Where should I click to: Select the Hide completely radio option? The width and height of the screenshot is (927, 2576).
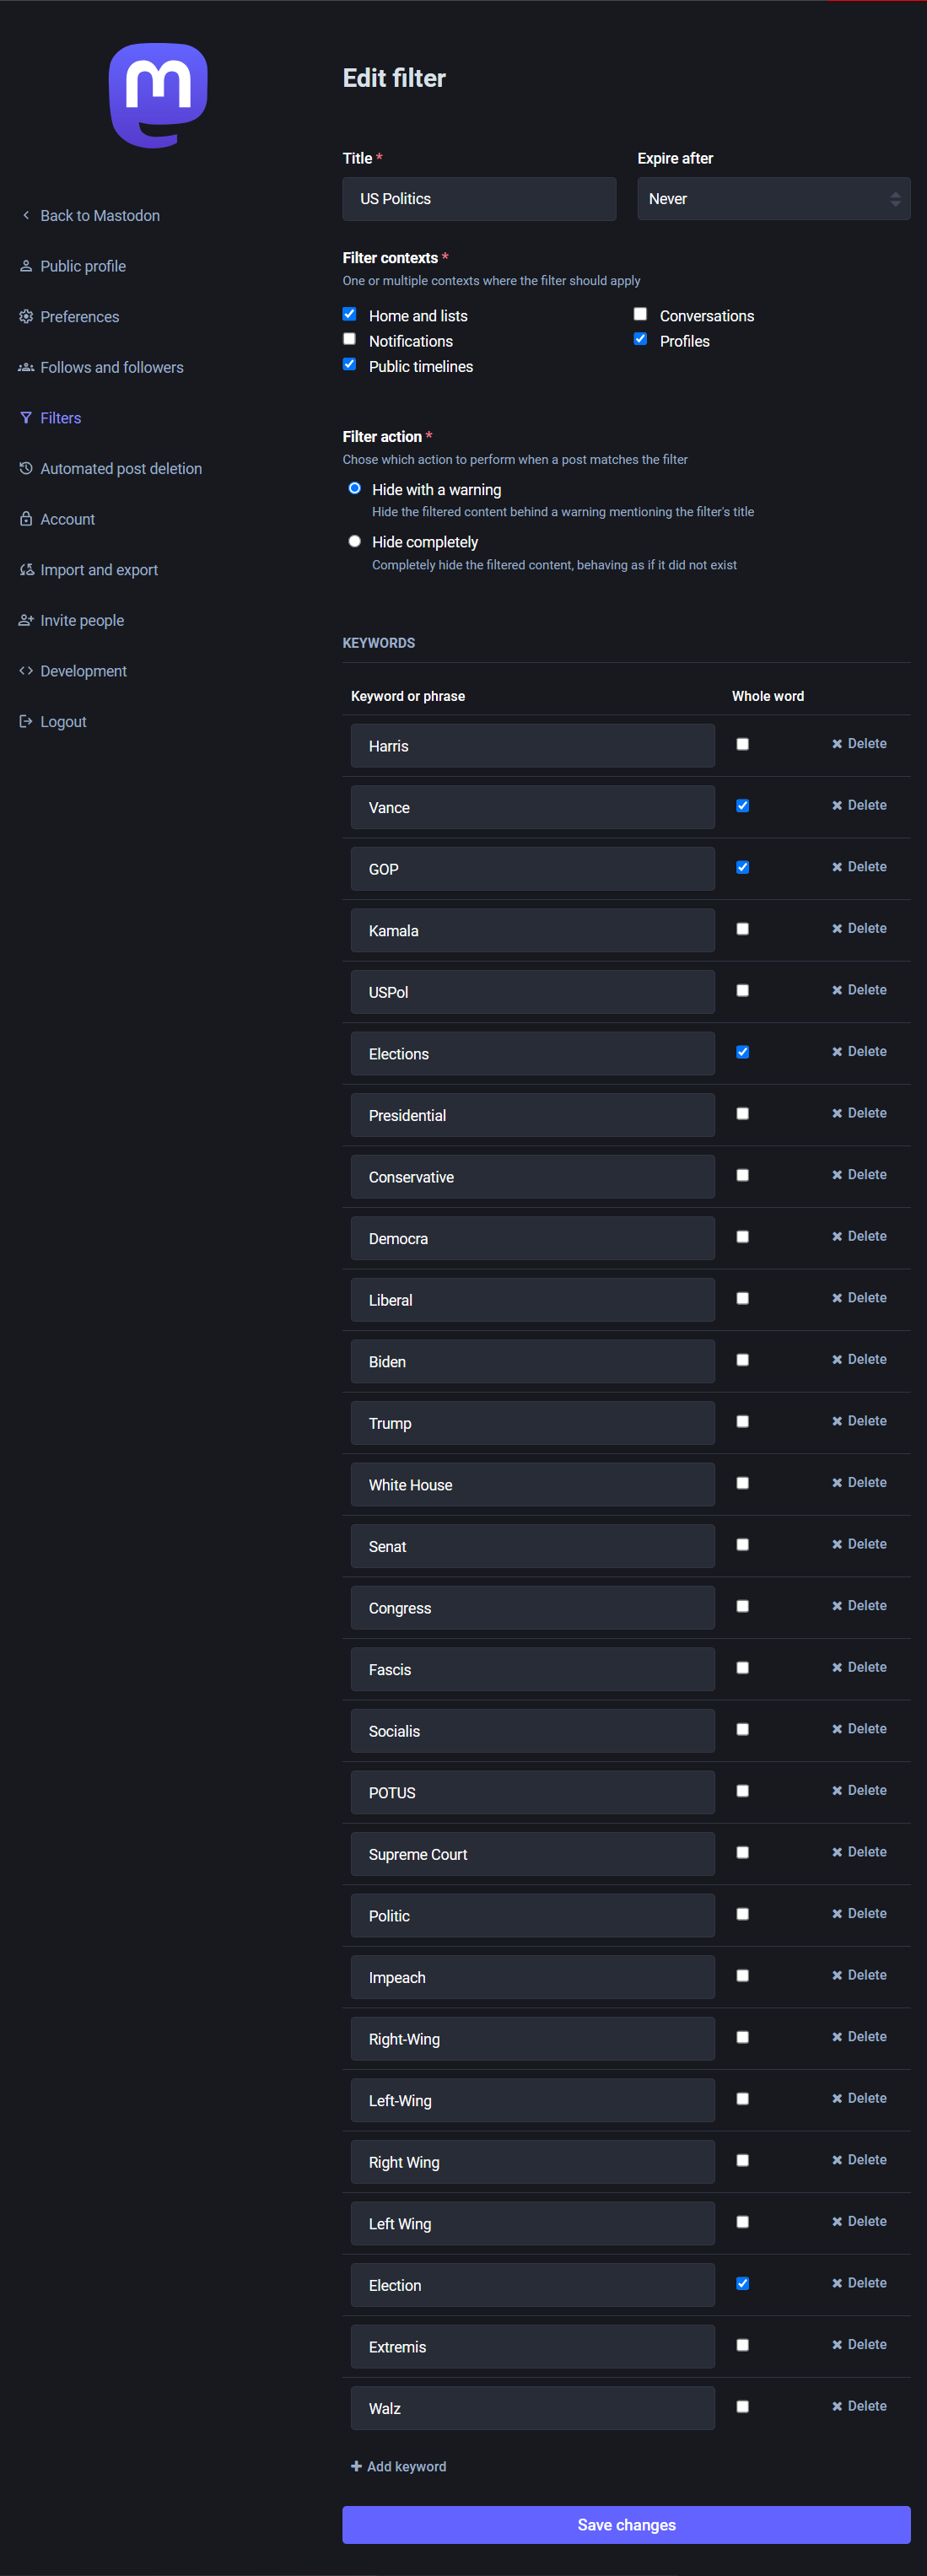[354, 541]
